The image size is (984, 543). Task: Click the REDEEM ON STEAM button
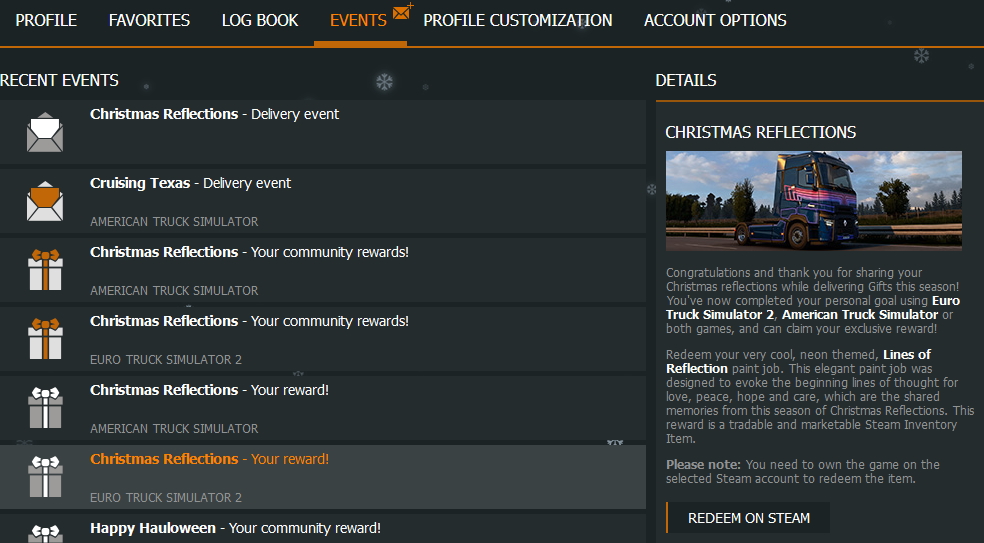[x=748, y=518]
